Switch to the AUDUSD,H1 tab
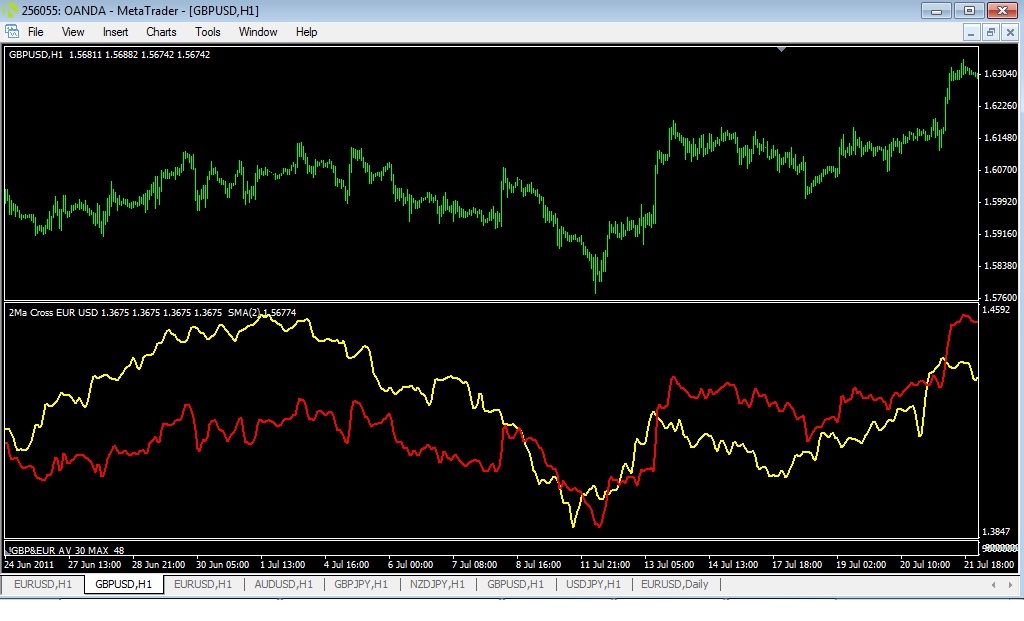This screenshot has width=1024, height=621. 283,584
